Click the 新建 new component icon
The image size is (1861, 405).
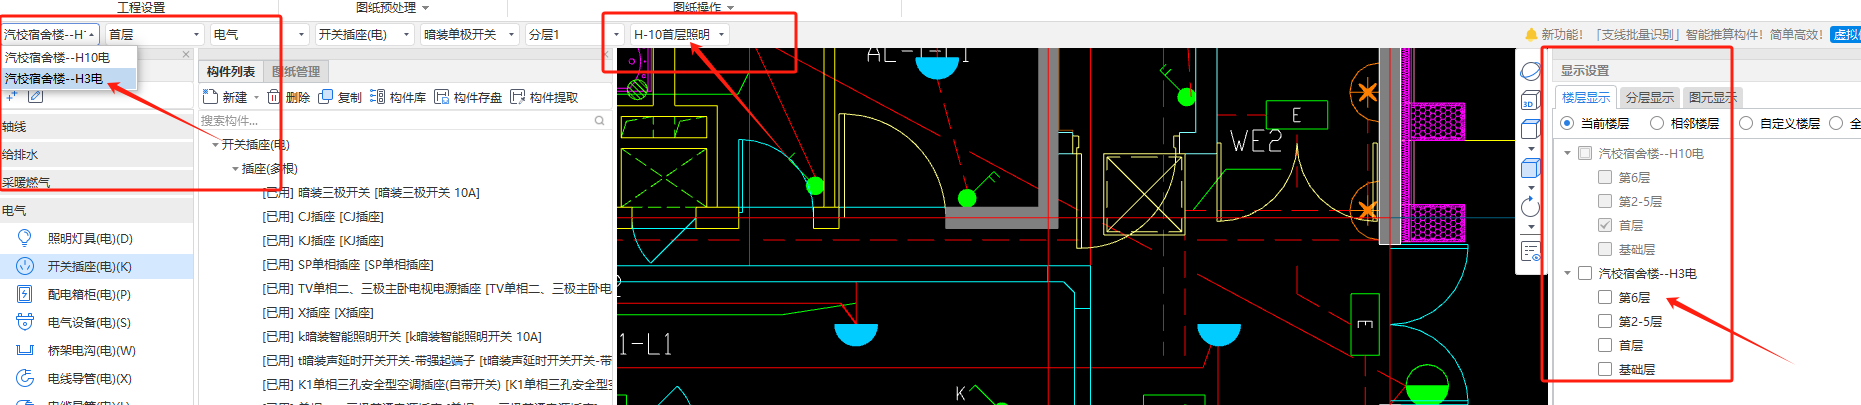tap(210, 97)
